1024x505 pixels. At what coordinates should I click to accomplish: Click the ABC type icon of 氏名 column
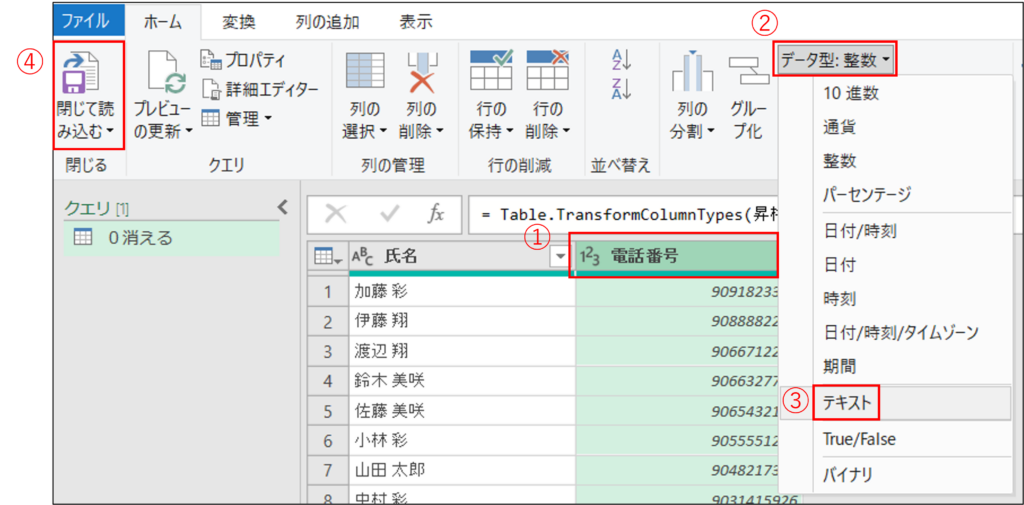coord(363,257)
